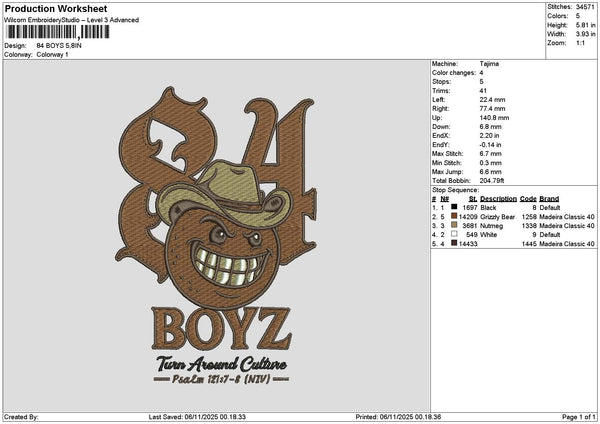Click the Trims value 41
Image resolution: width=600 pixels, height=424 pixels.
pyautogui.click(x=483, y=91)
